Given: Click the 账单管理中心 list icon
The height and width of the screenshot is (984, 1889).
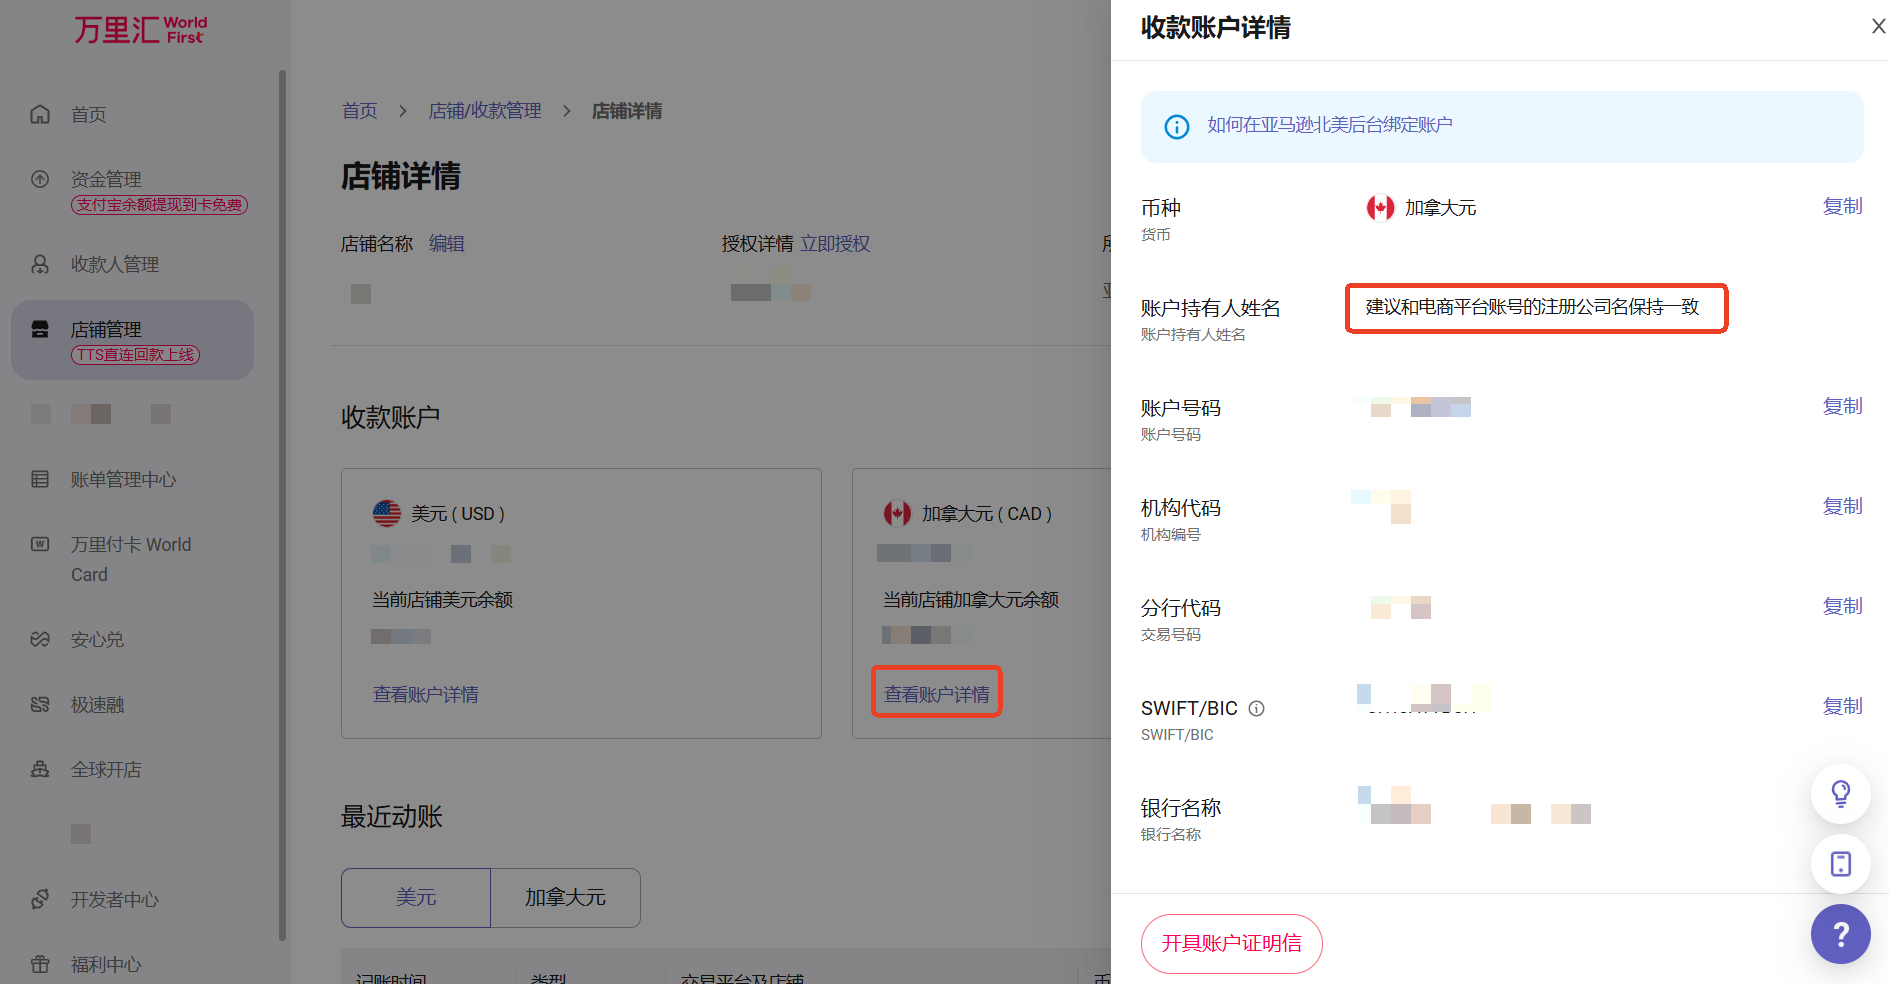Looking at the screenshot, I should [40, 479].
